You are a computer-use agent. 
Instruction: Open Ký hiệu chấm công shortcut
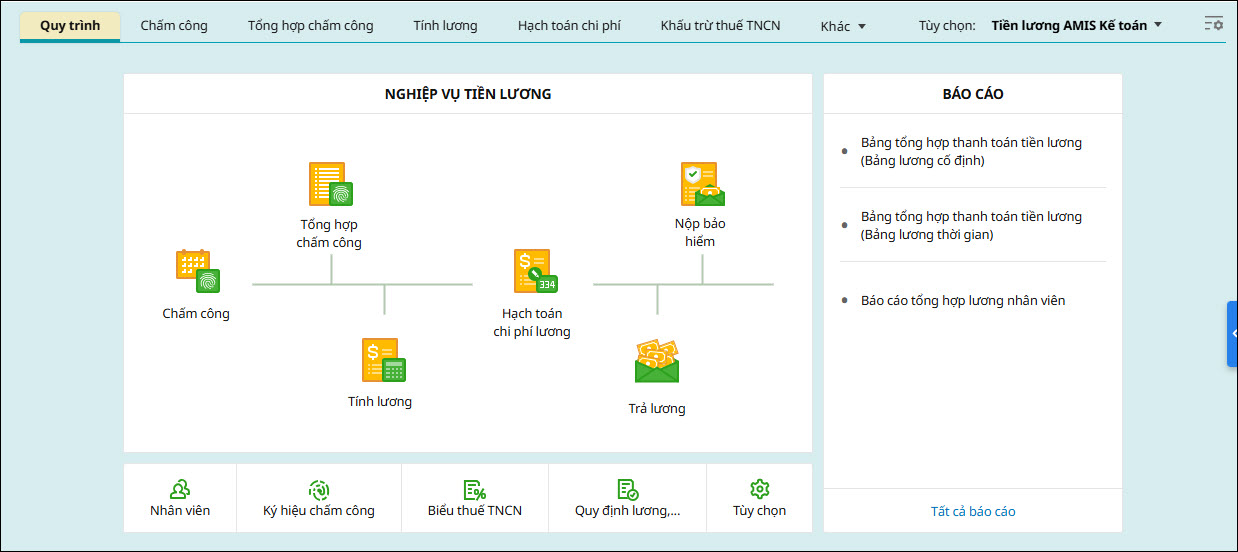tap(319, 498)
